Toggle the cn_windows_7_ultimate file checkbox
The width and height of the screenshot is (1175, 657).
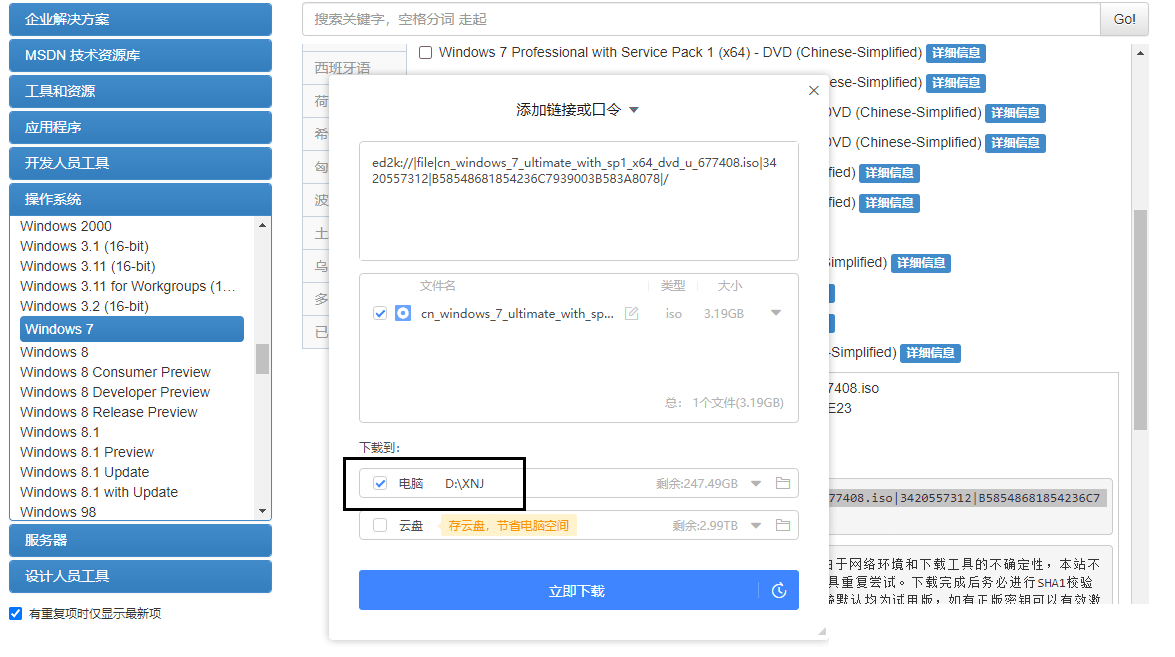pyautogui.click(x=380, y=313)
